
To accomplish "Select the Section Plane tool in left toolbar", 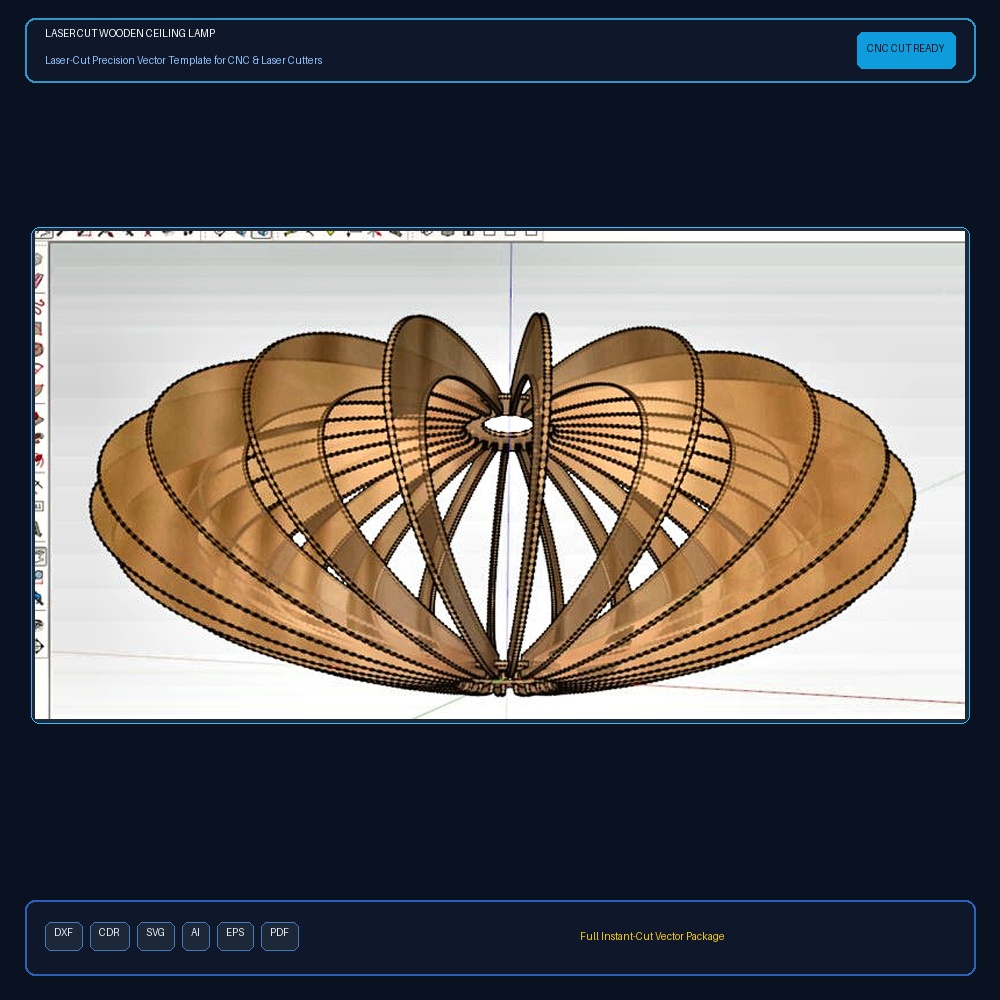I will 39,647.
